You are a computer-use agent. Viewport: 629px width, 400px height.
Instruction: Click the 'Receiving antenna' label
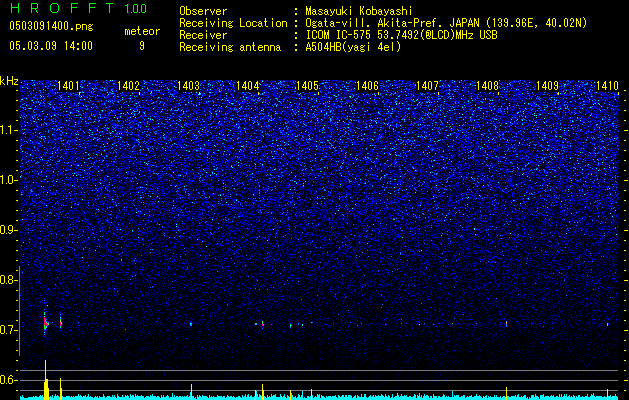click(x=230, y=47)
